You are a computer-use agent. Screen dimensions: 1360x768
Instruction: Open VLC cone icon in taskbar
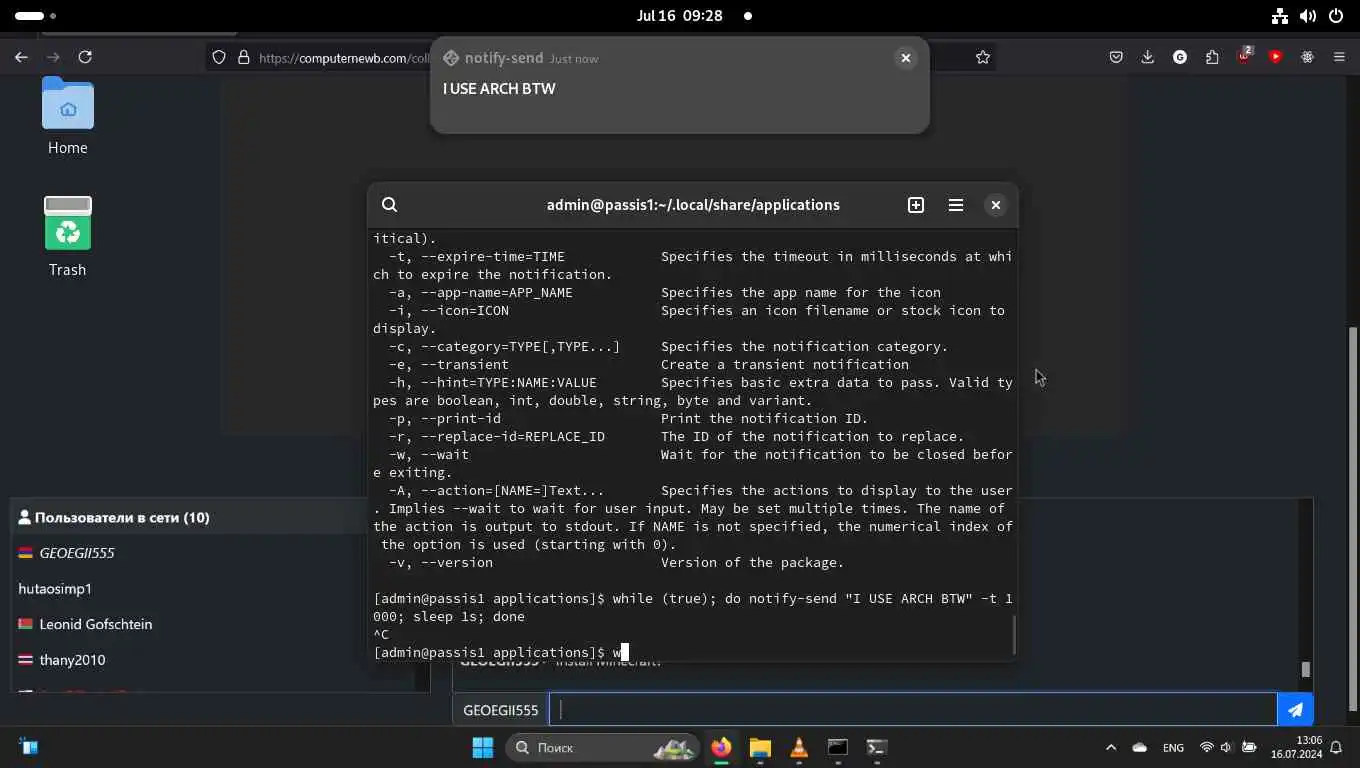(799, 747)
